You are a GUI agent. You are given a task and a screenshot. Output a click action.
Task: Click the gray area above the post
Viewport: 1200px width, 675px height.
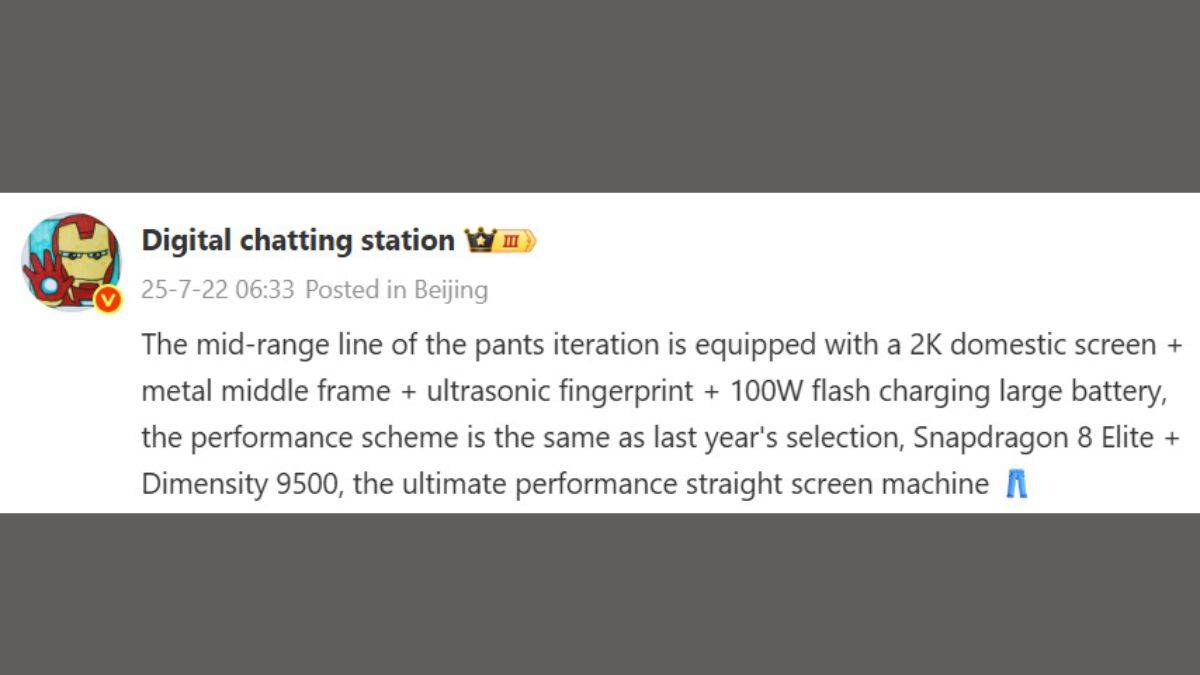pyautogui.click(x=600, y=95)
